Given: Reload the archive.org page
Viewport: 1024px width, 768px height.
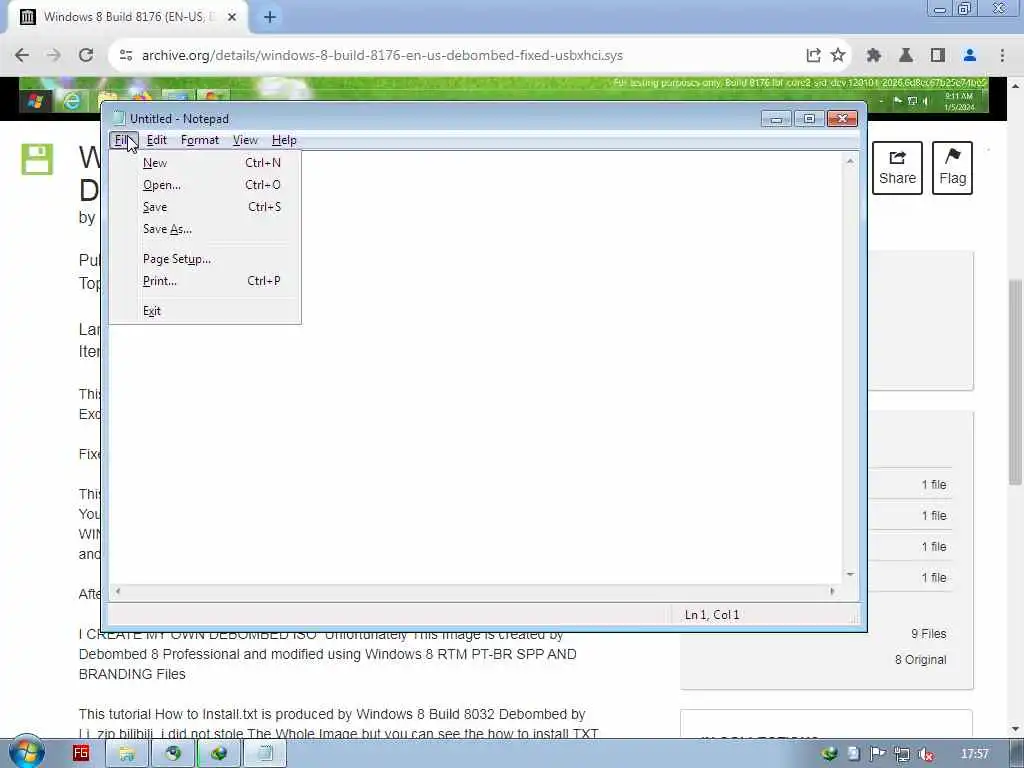Looking at the screenshot, I should [x=86, y=55].
